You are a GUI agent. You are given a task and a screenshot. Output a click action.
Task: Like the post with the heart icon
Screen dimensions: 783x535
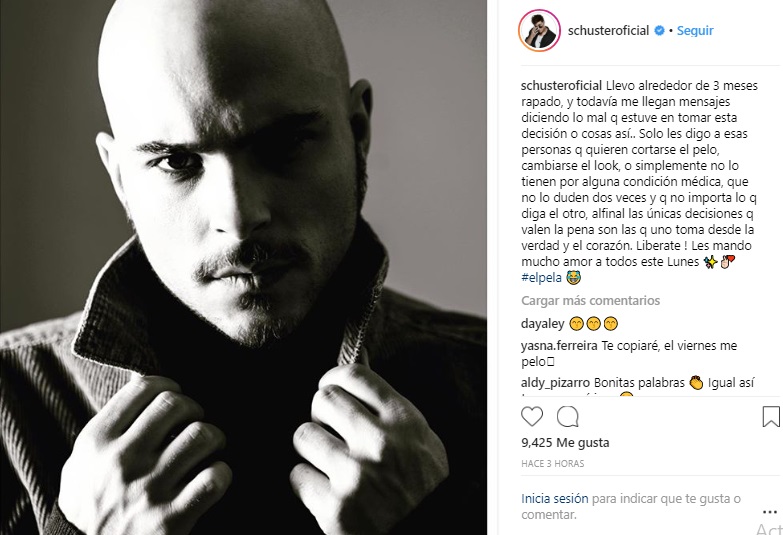coord(532,417)
